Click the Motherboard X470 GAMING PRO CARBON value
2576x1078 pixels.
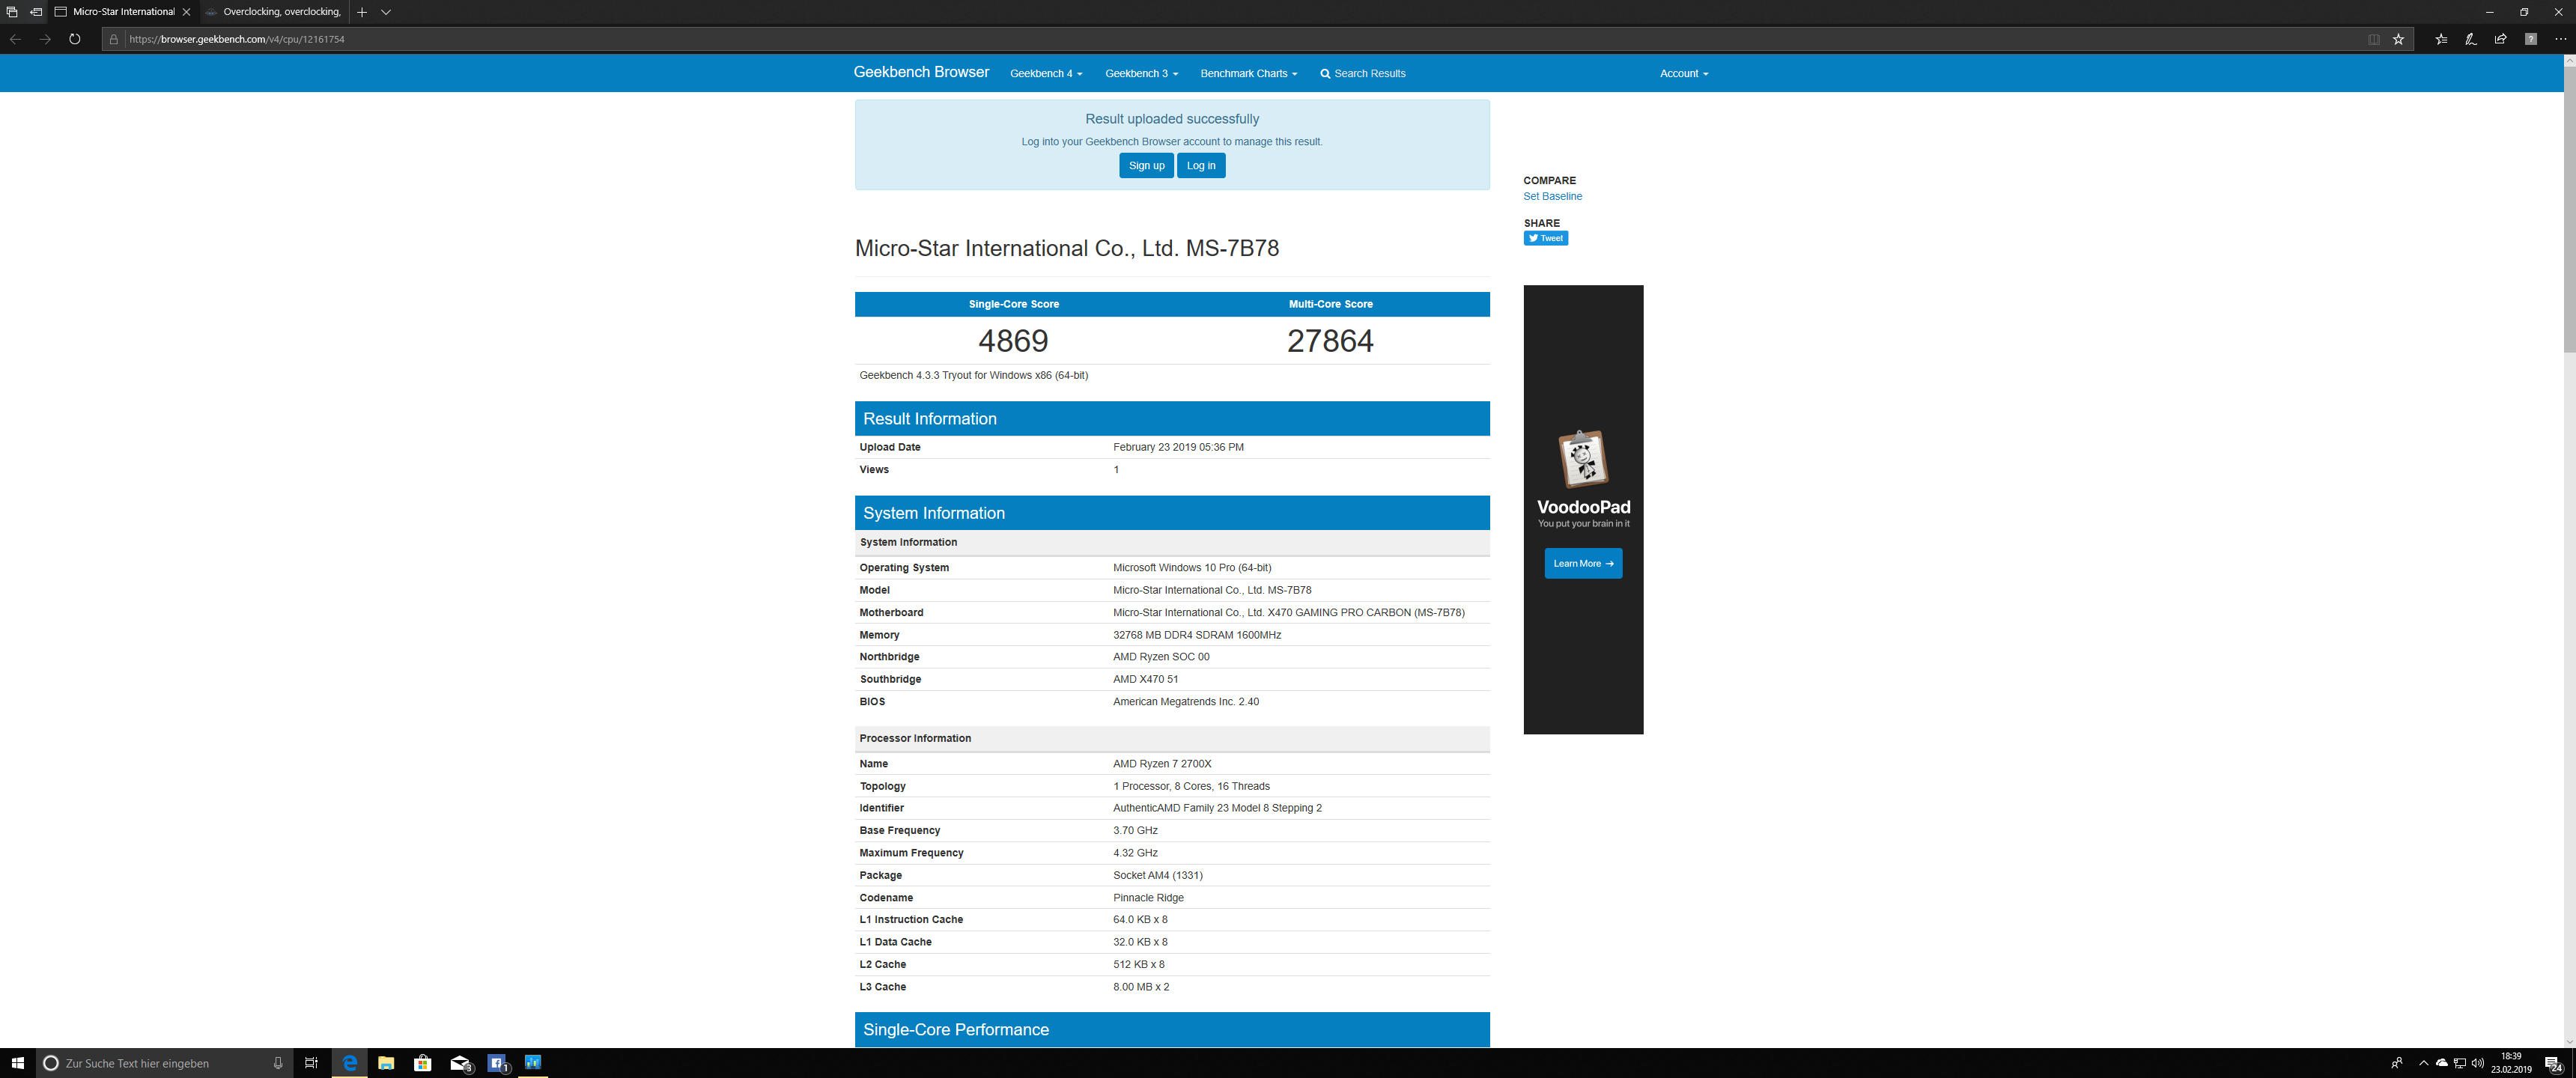tap(1288, 612)
